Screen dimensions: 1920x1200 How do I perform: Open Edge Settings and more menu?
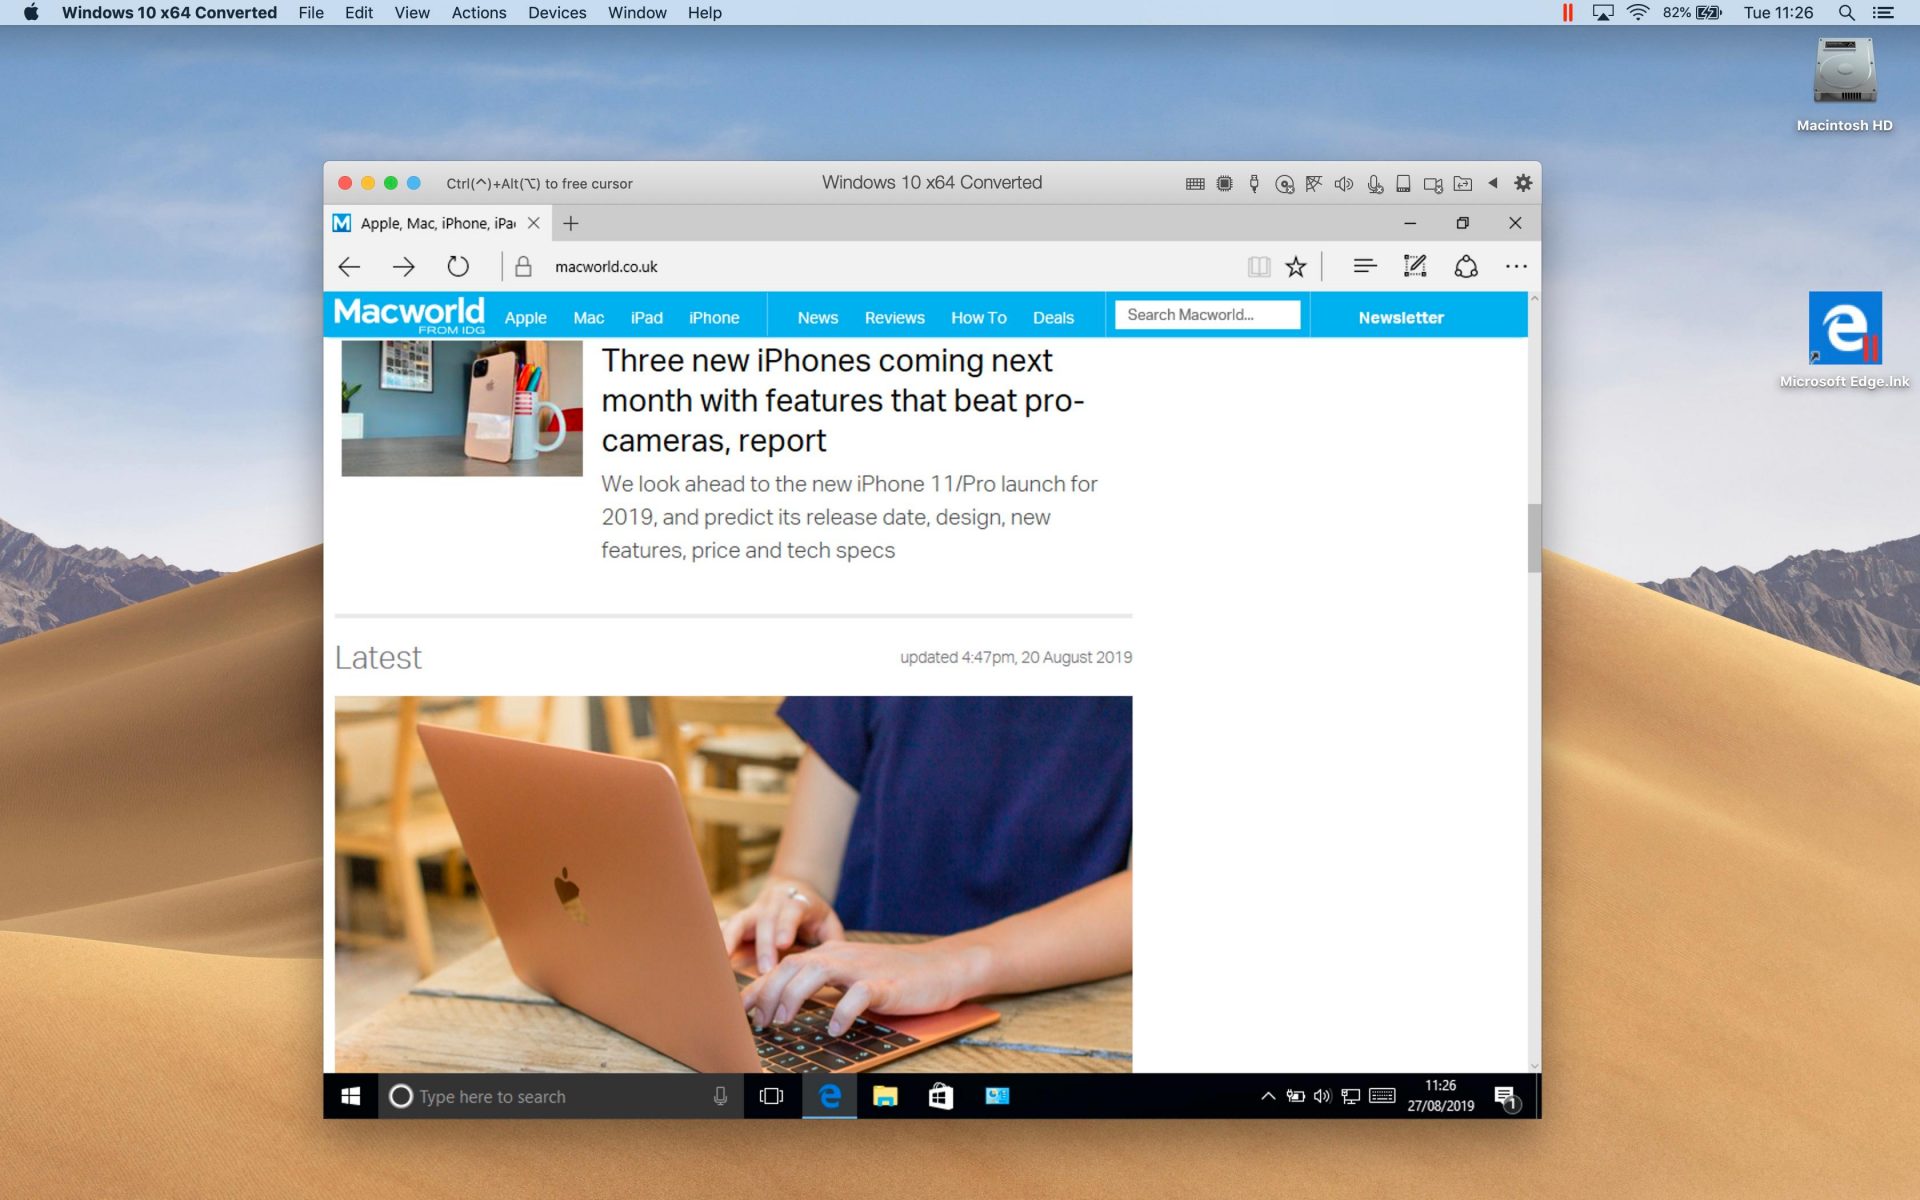coord(1516,266)
